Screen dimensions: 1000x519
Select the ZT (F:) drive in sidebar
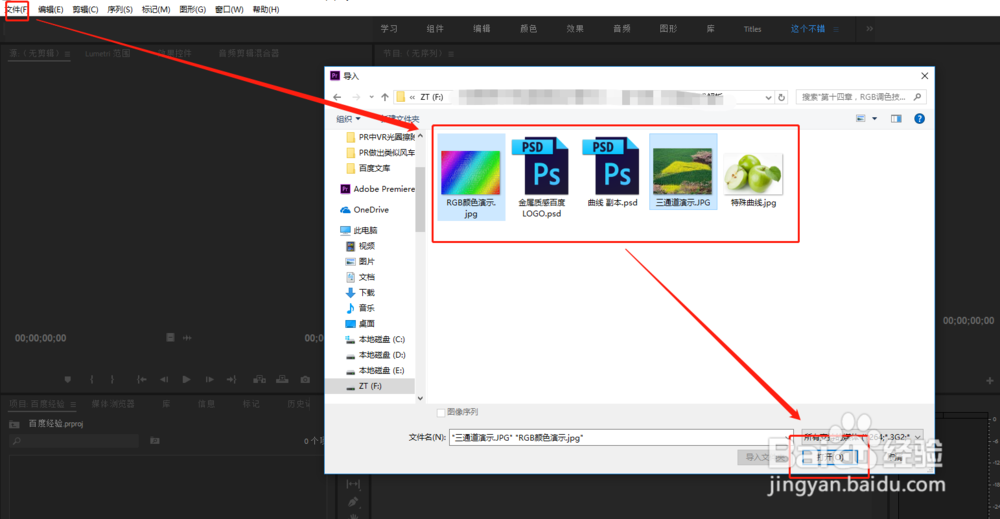tap(370, 386)
